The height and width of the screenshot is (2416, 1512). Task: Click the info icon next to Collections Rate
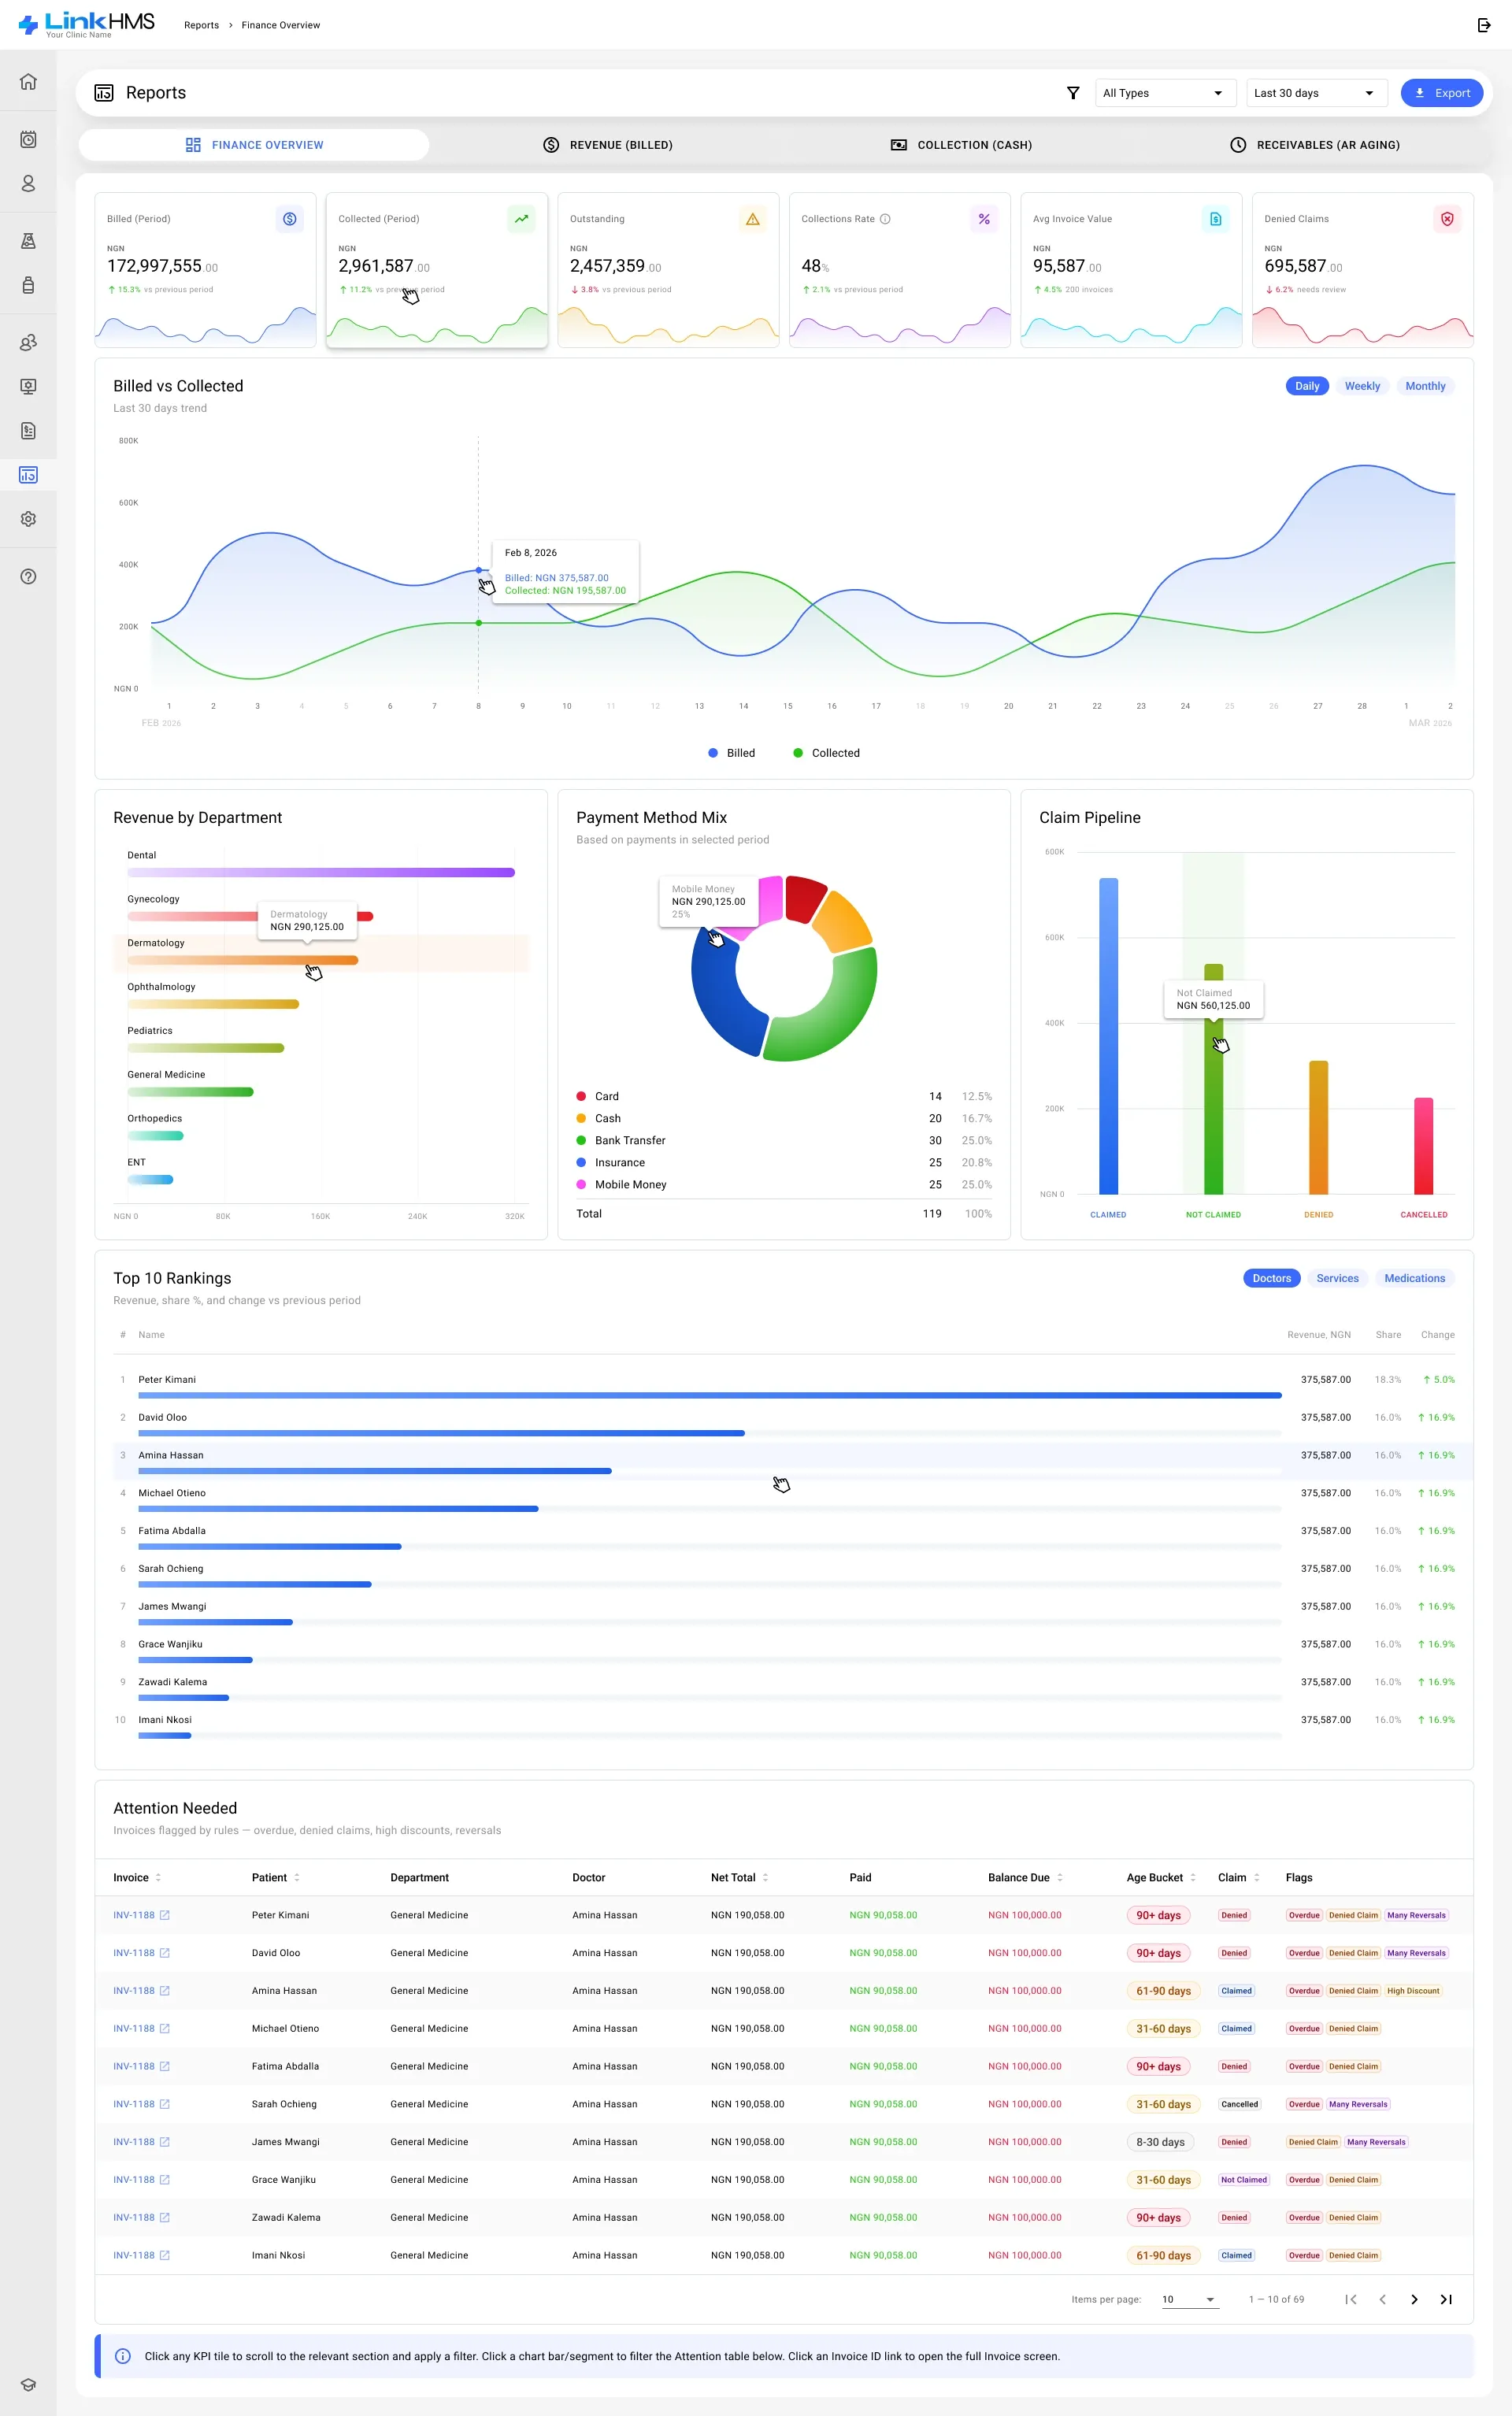[x=885, y=219]
